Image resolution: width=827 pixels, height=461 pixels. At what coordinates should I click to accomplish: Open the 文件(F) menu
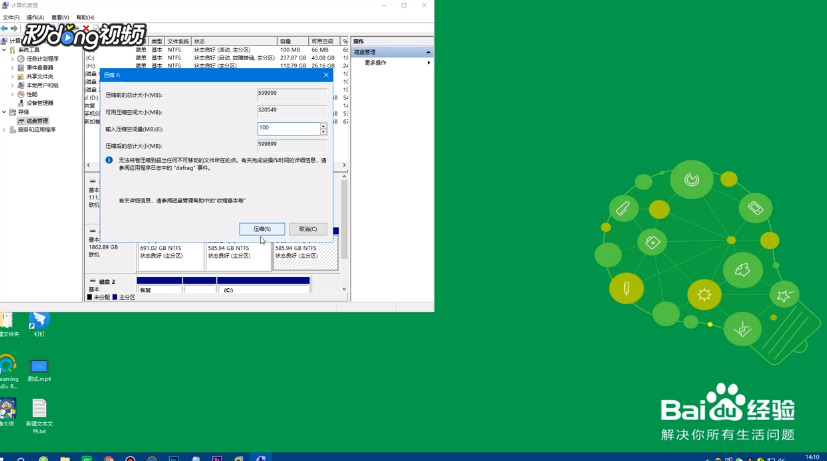click(x=11, y=17)
